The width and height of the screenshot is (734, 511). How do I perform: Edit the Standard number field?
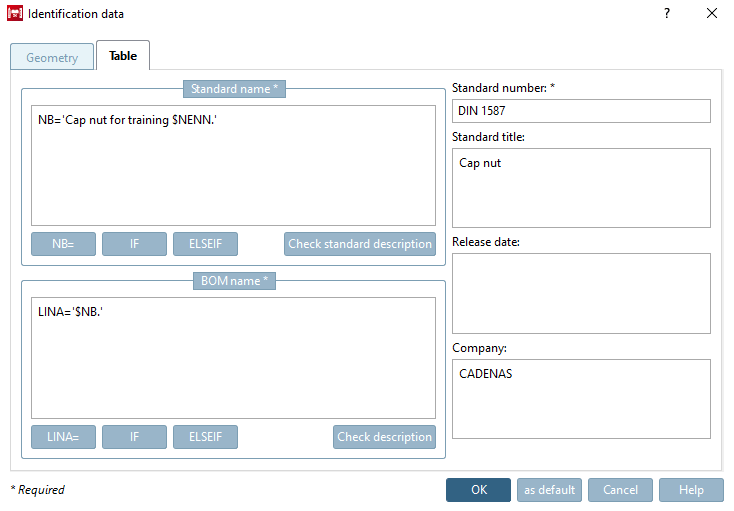pos(581,111)
